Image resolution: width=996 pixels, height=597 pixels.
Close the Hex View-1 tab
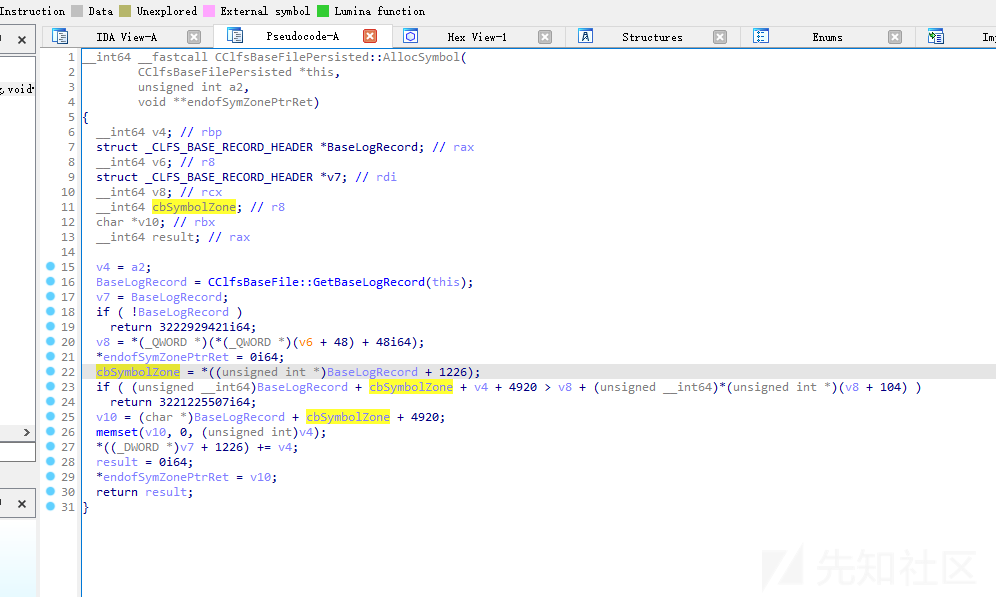(x=545, y=37)
